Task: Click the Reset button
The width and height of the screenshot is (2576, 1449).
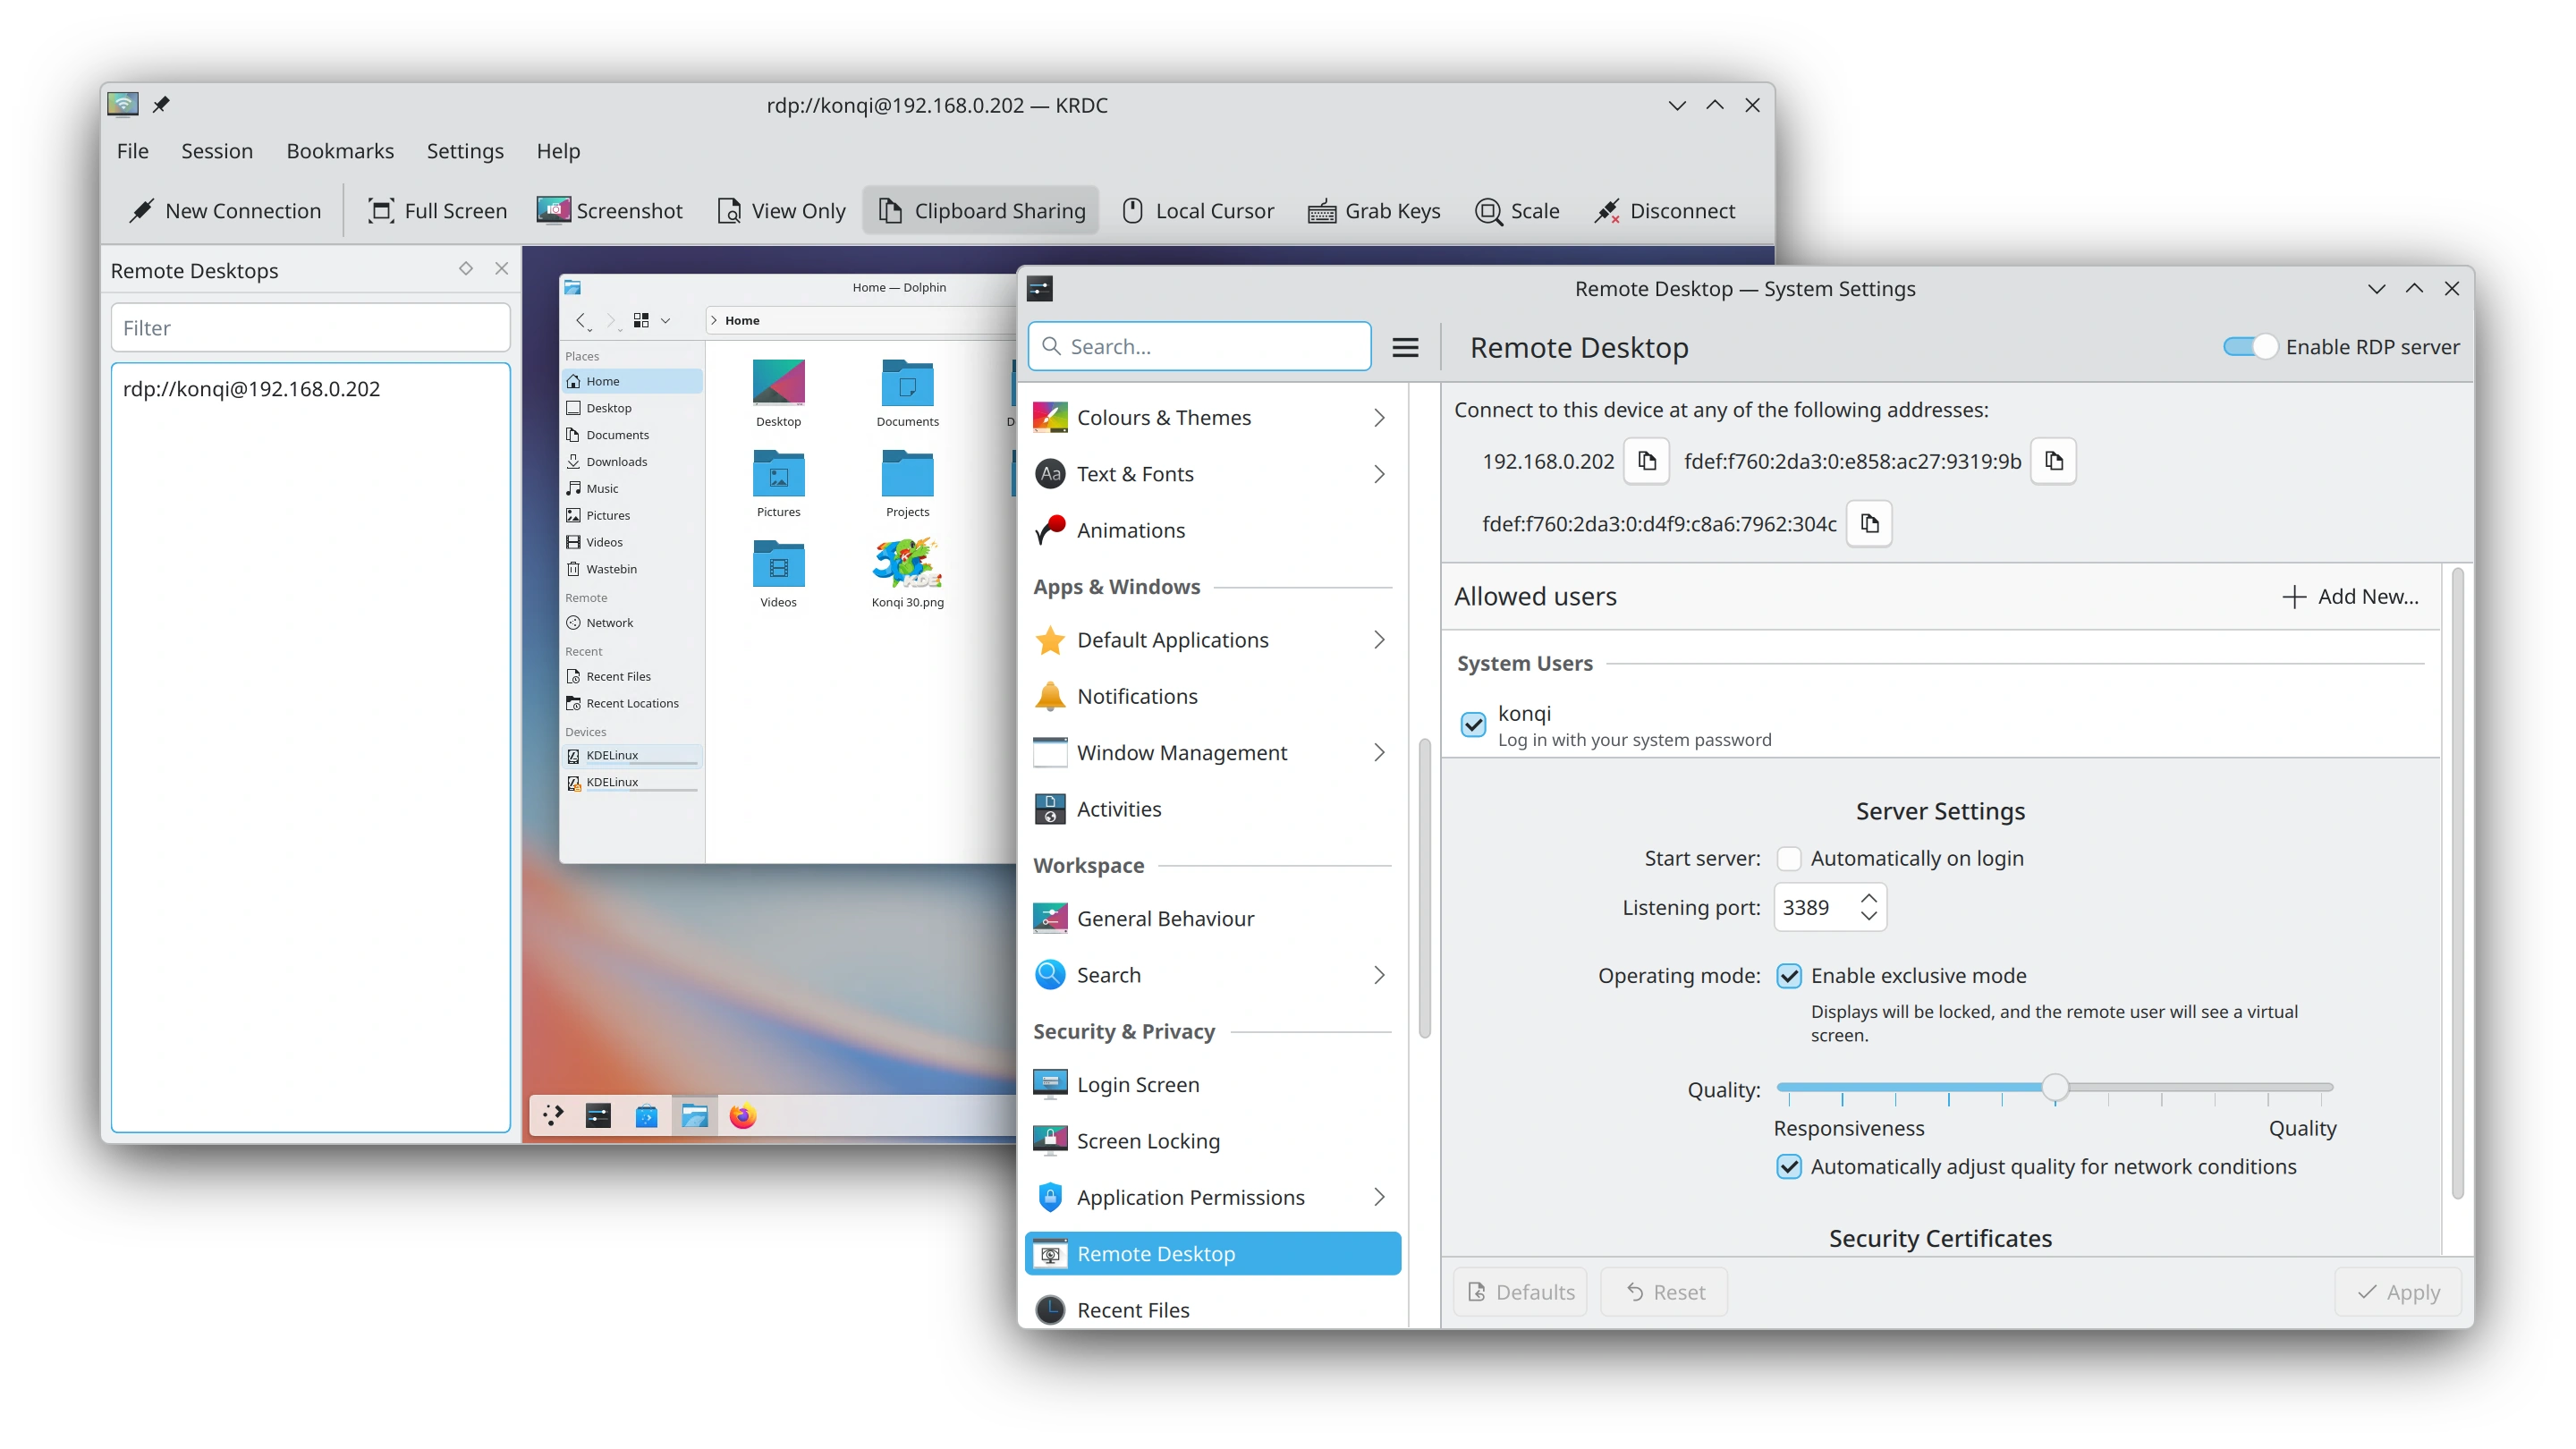Action: (x=1664, y=1292)
